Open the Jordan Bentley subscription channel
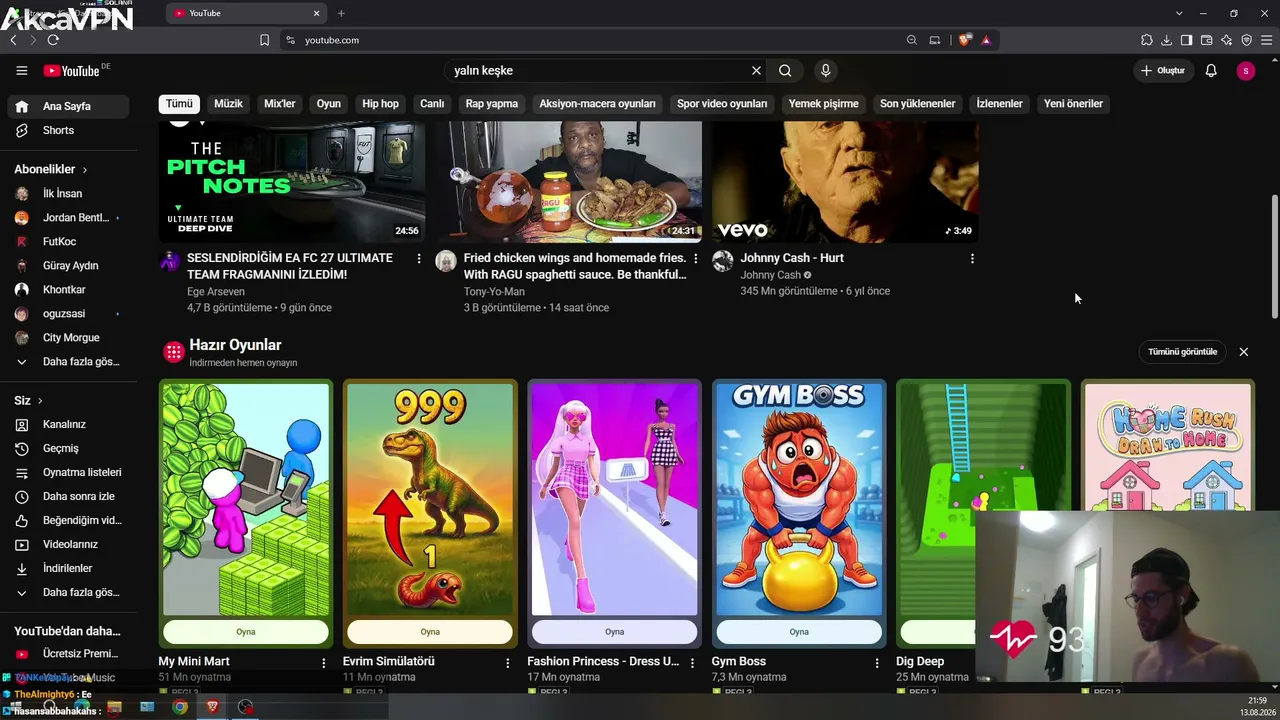1280x720 pixels. (x=68, y=218)
